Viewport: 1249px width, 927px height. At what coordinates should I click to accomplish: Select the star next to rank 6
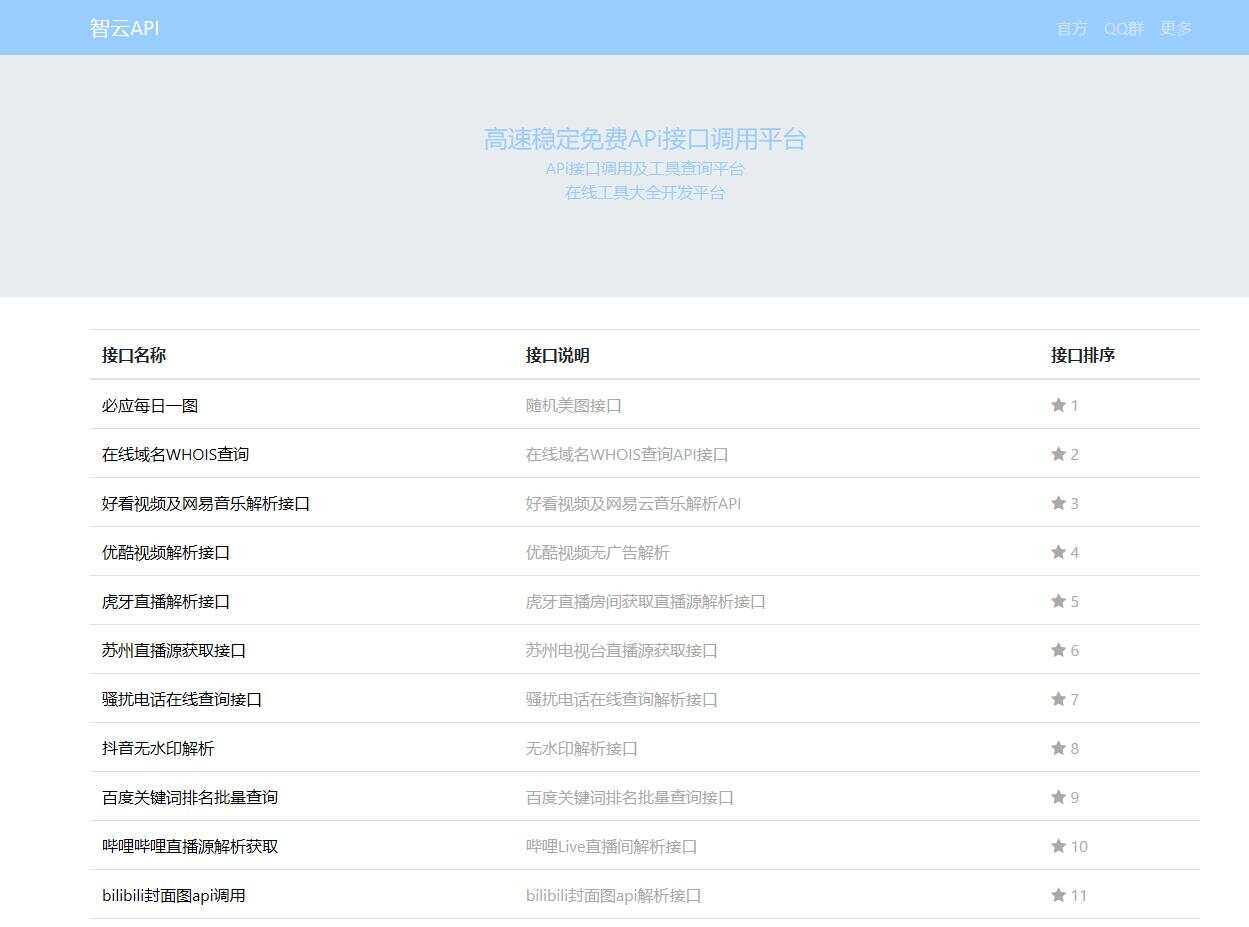tap(1057, 650)
